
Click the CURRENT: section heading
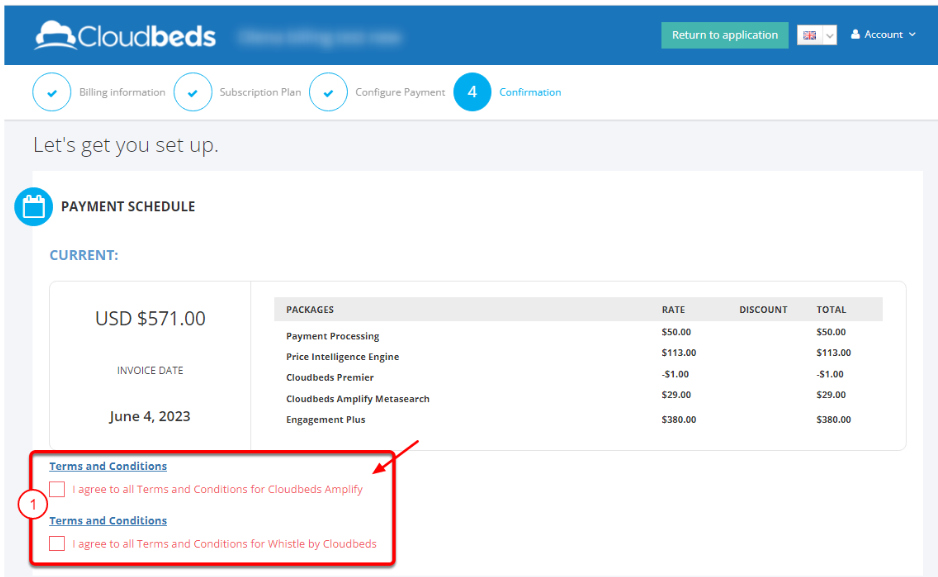[84, 255]
